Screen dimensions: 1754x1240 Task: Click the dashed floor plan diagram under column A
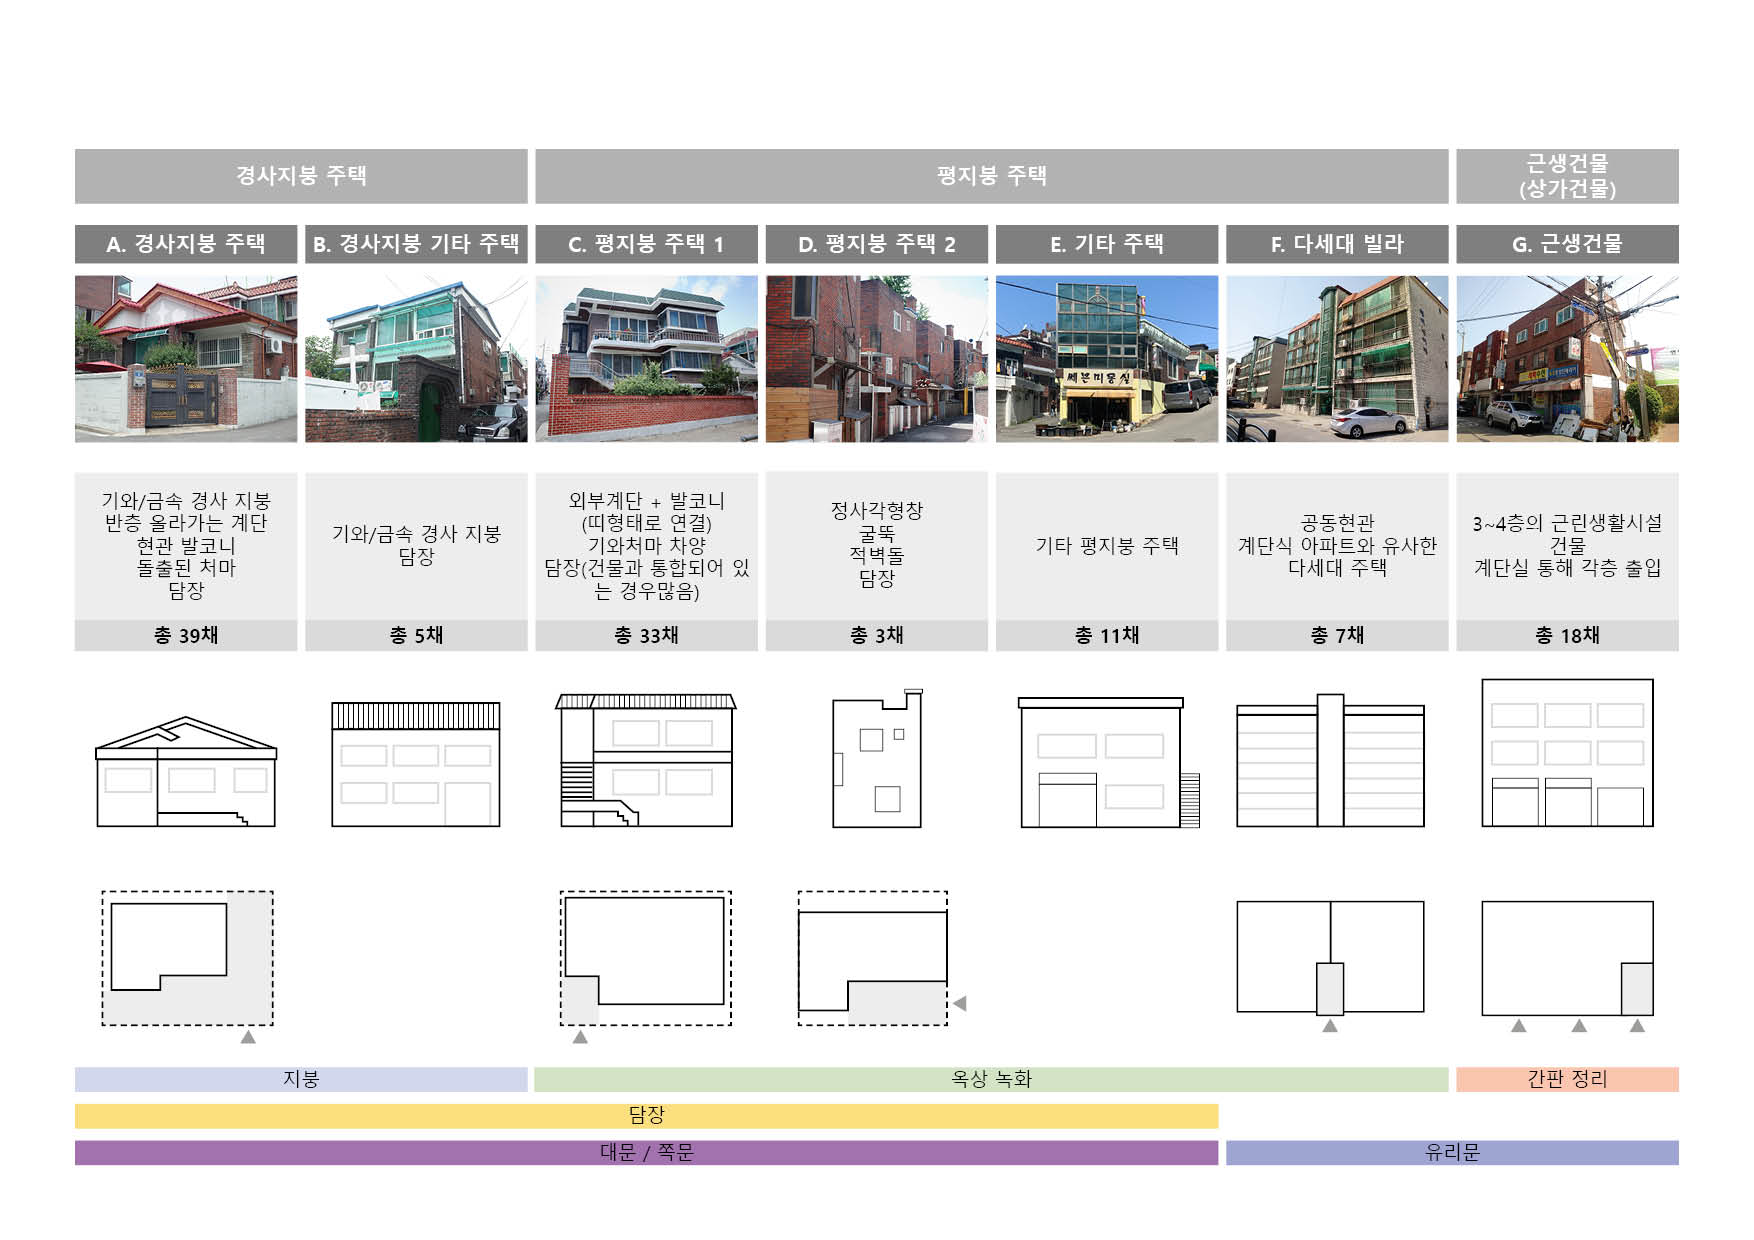click(x=187, y=957)
